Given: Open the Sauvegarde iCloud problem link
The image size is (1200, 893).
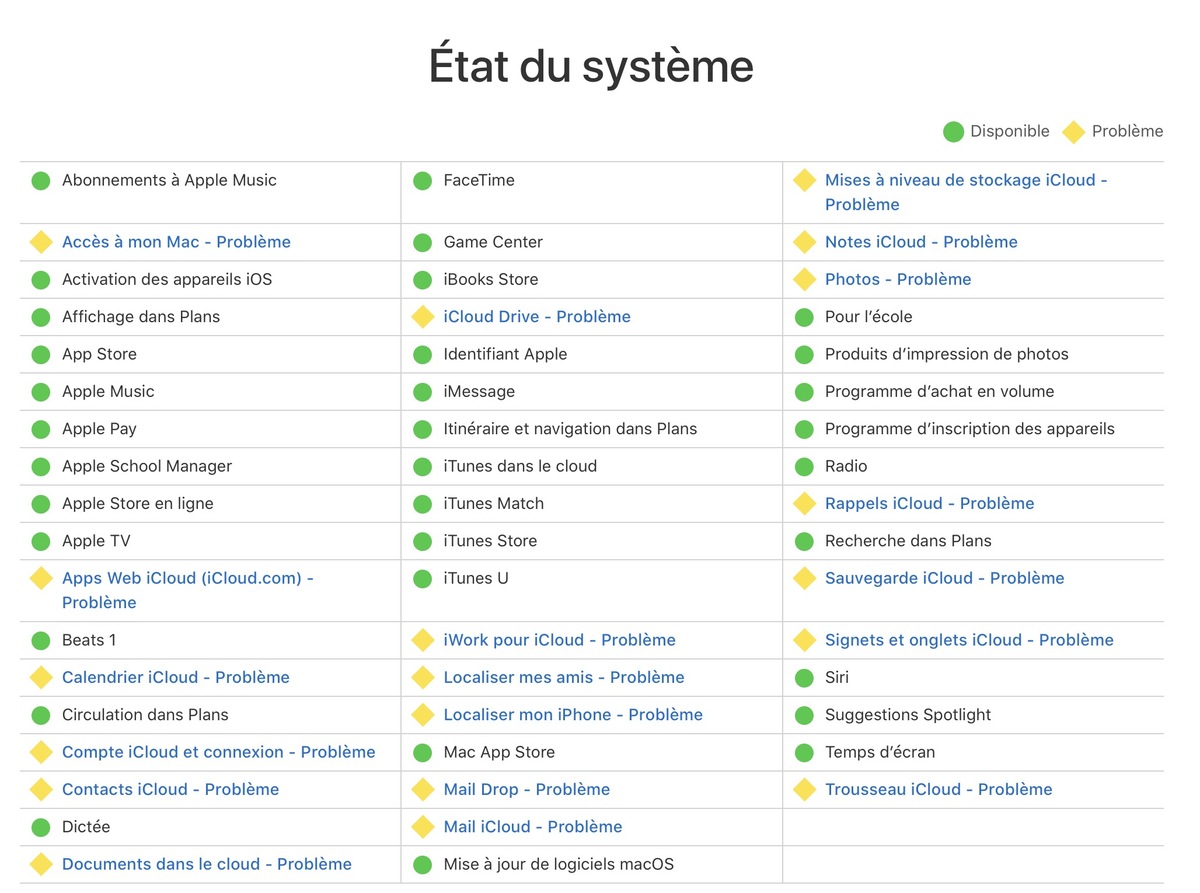Looking at the screenshot, I should [944, 578].
